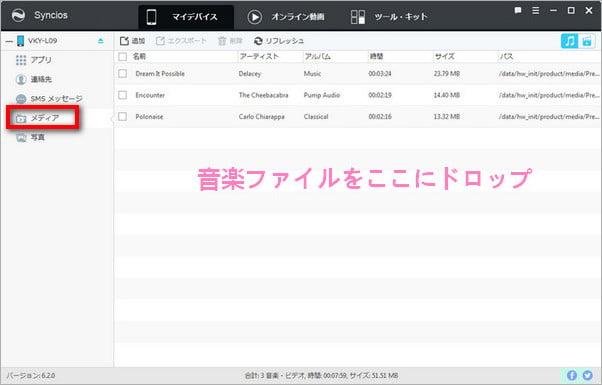Sort by パス column header

pos(506,56)
